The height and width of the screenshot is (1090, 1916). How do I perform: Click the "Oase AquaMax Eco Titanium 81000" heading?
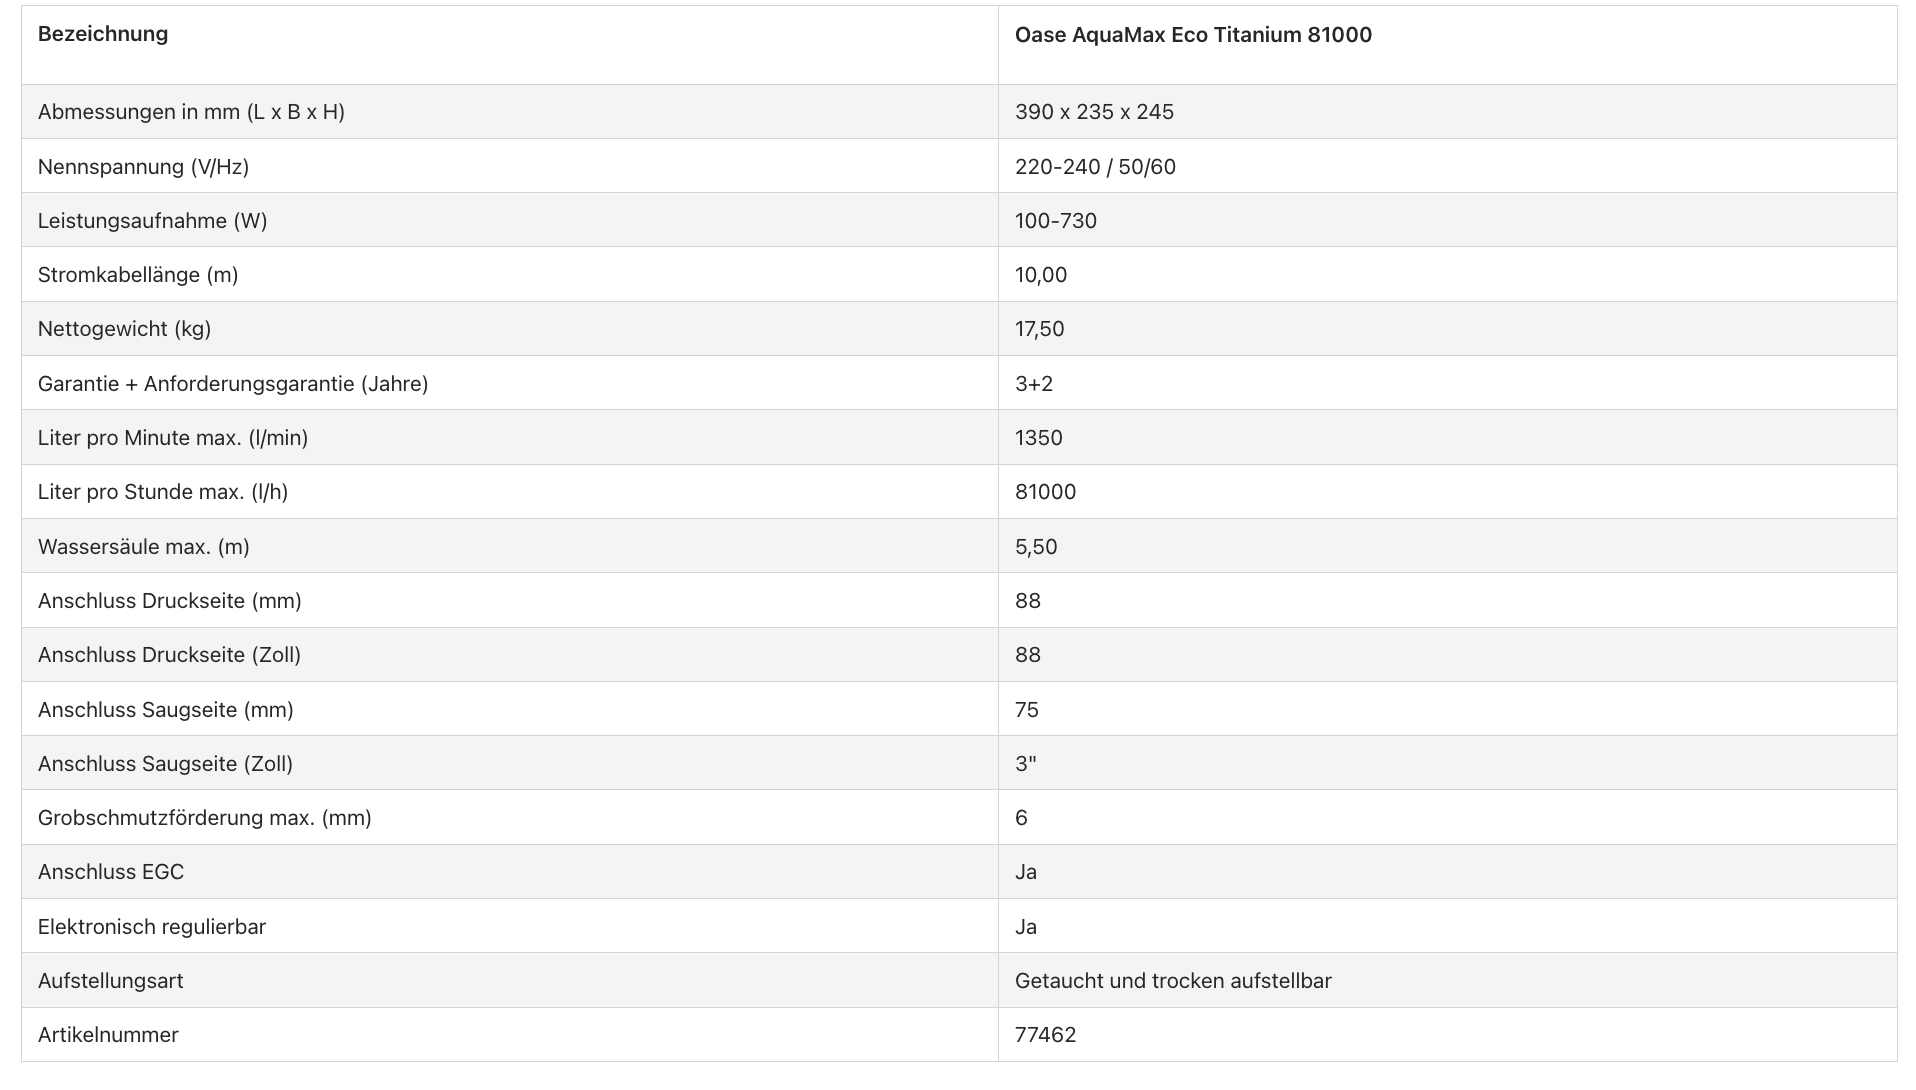coord(1193,35)
